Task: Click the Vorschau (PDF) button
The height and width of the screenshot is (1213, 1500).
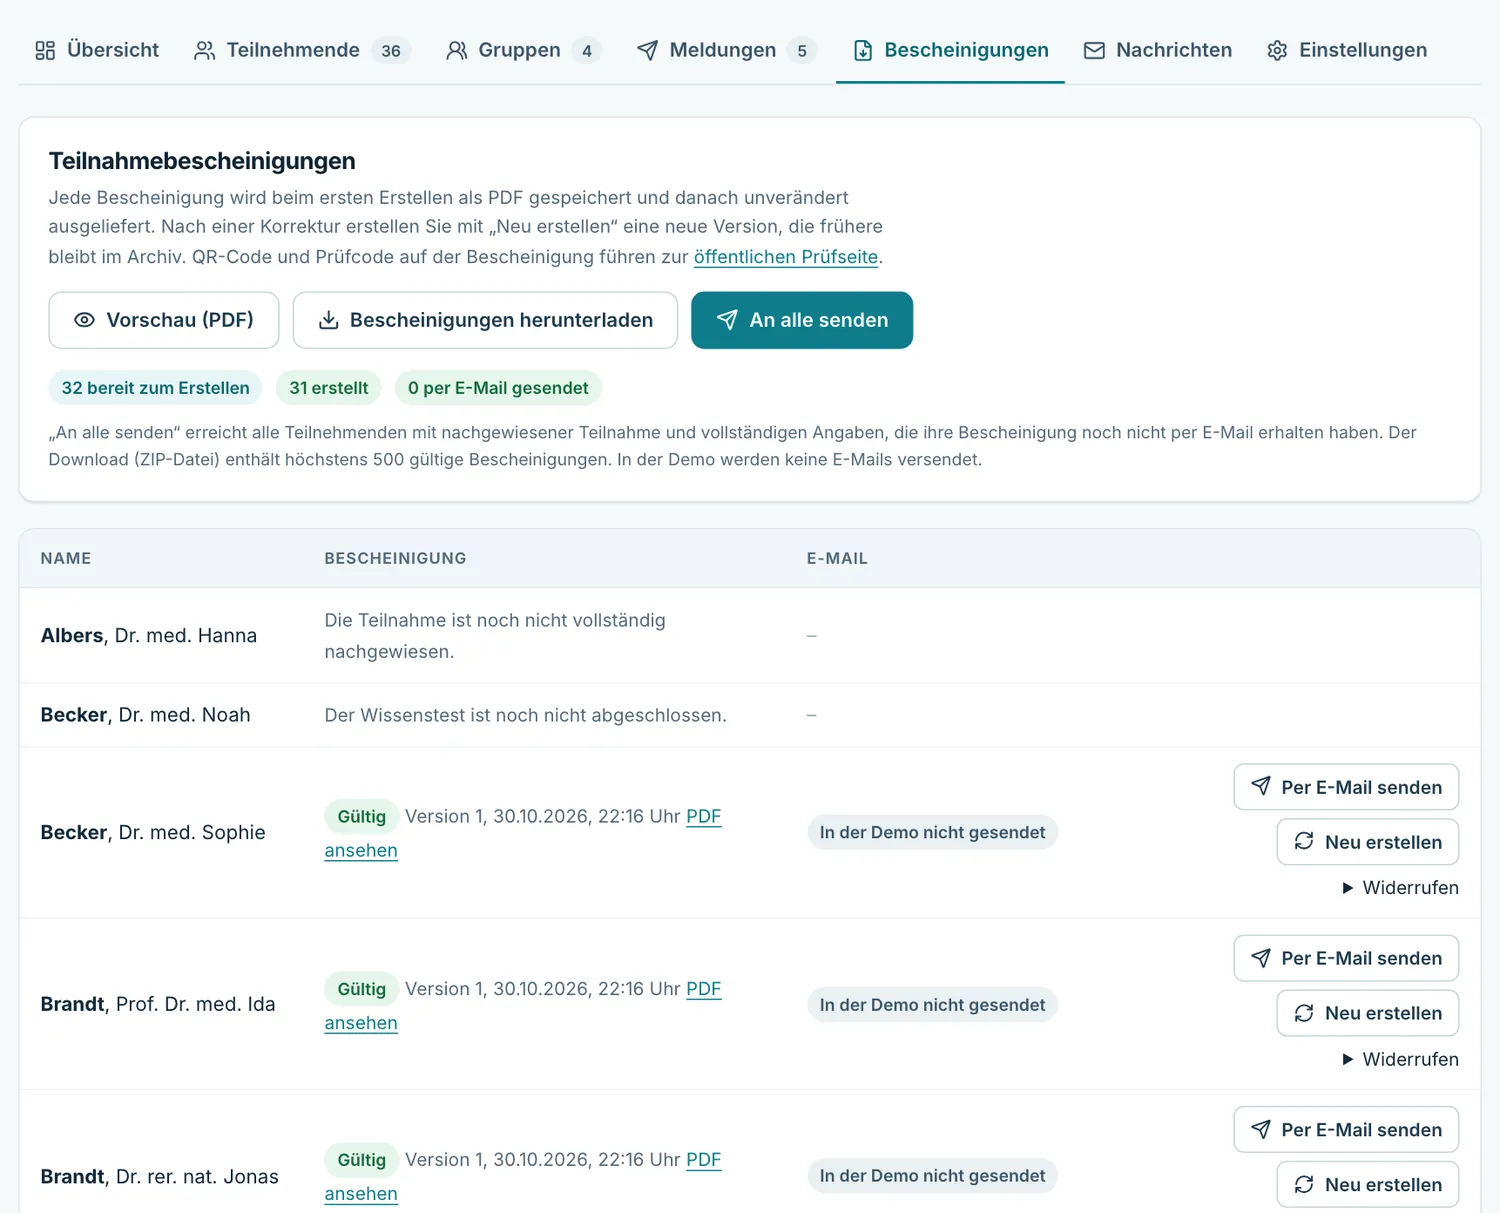Action: (x=164, y=320)
